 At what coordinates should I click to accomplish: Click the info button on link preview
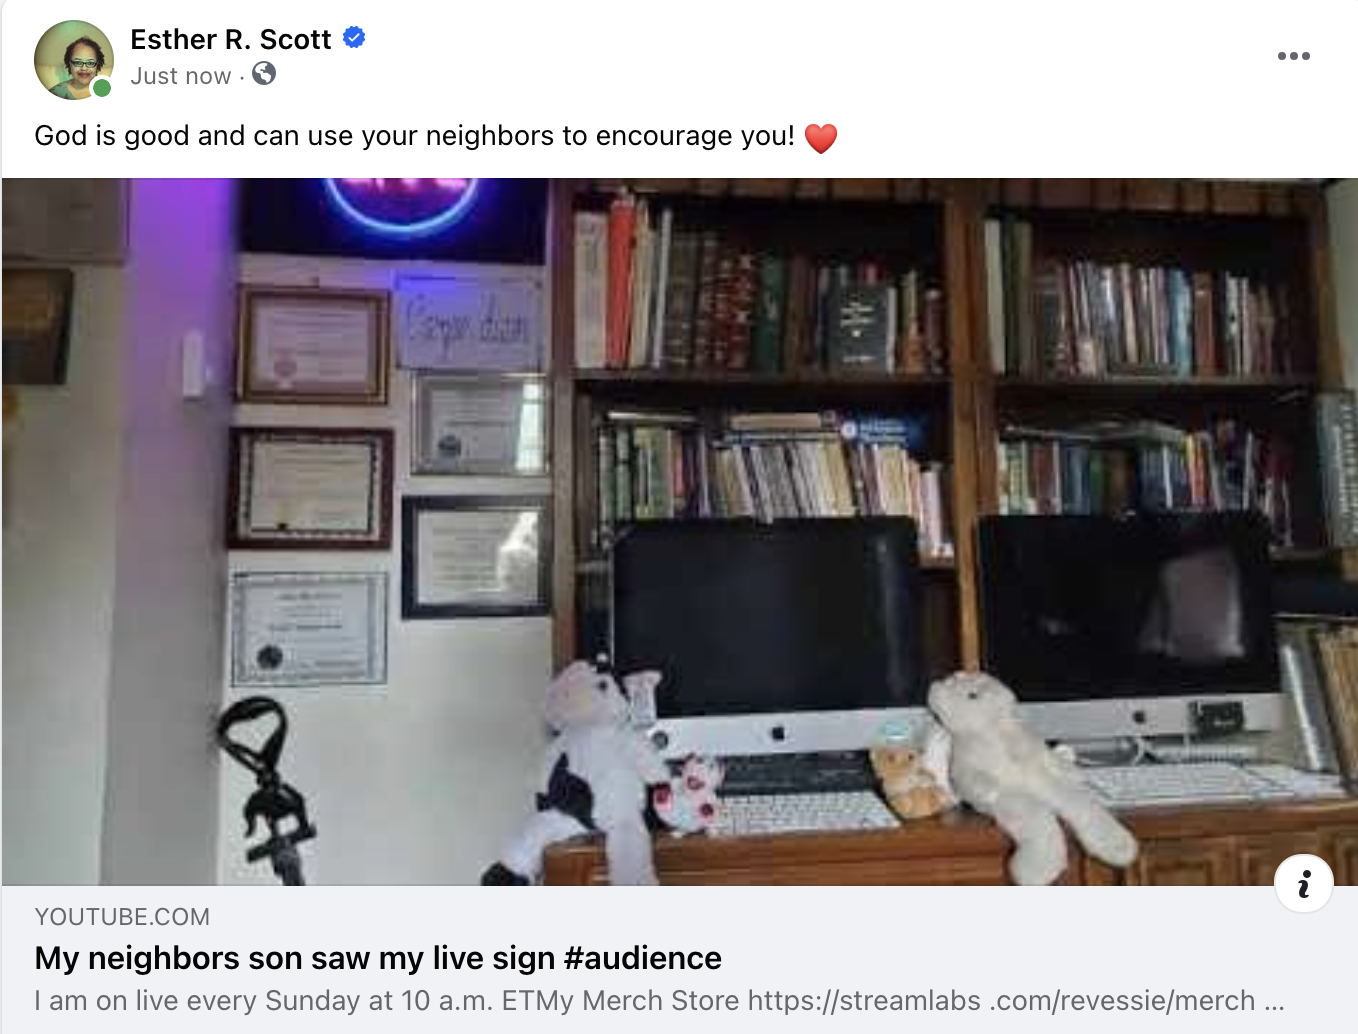(x=1303, y=884)
